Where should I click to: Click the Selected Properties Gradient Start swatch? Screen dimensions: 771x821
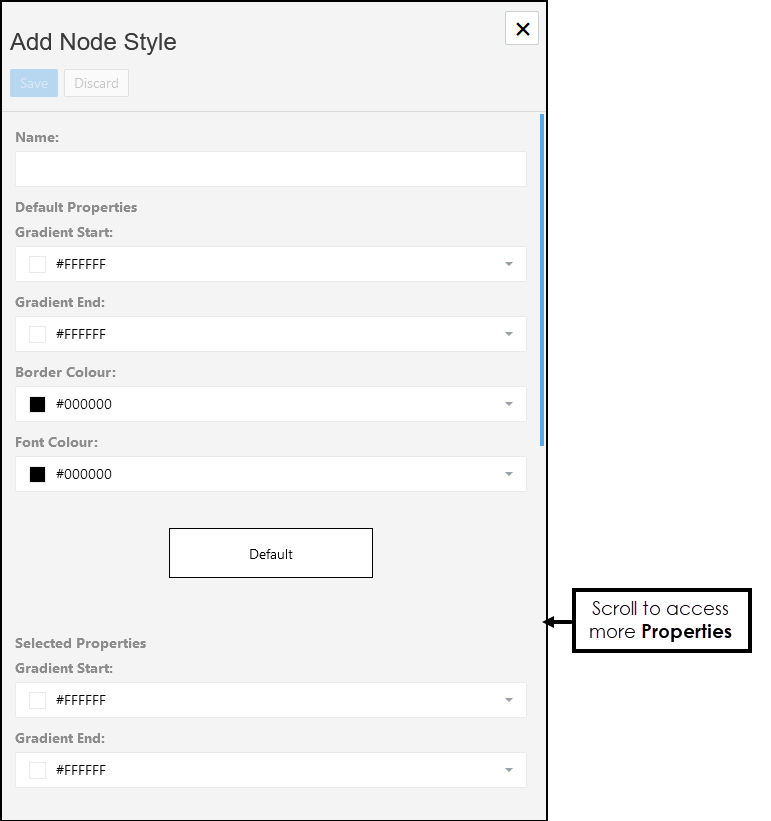tap(38, 700)
